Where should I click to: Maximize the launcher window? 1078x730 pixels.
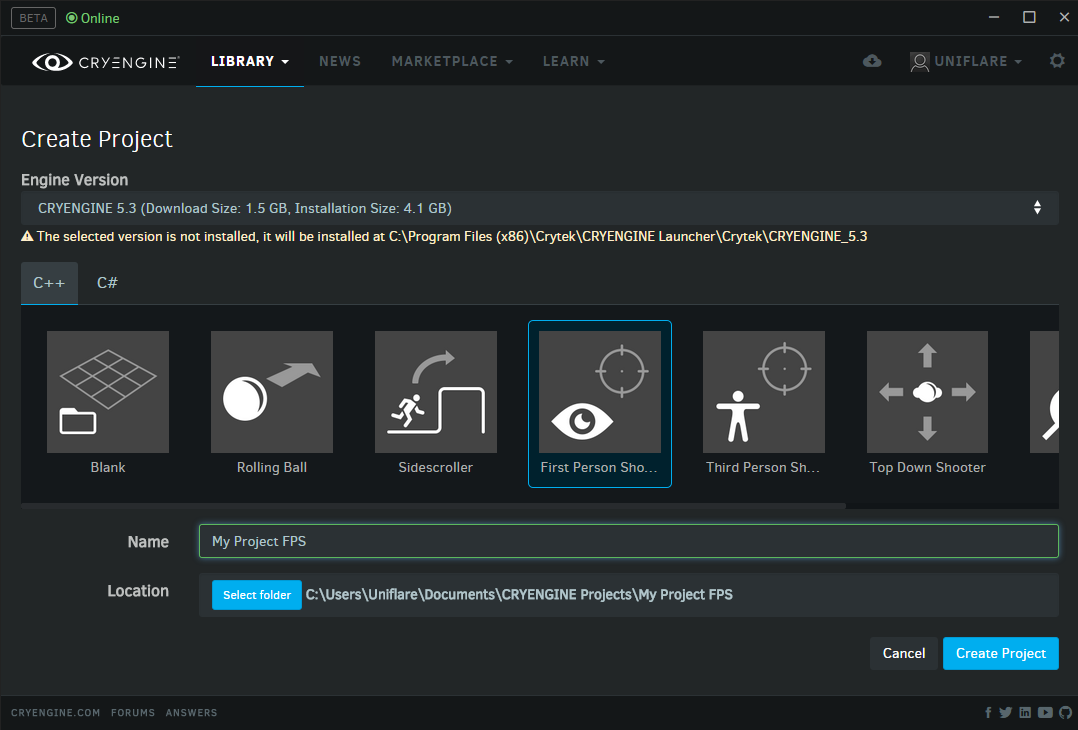click(x=1029, y=17)
